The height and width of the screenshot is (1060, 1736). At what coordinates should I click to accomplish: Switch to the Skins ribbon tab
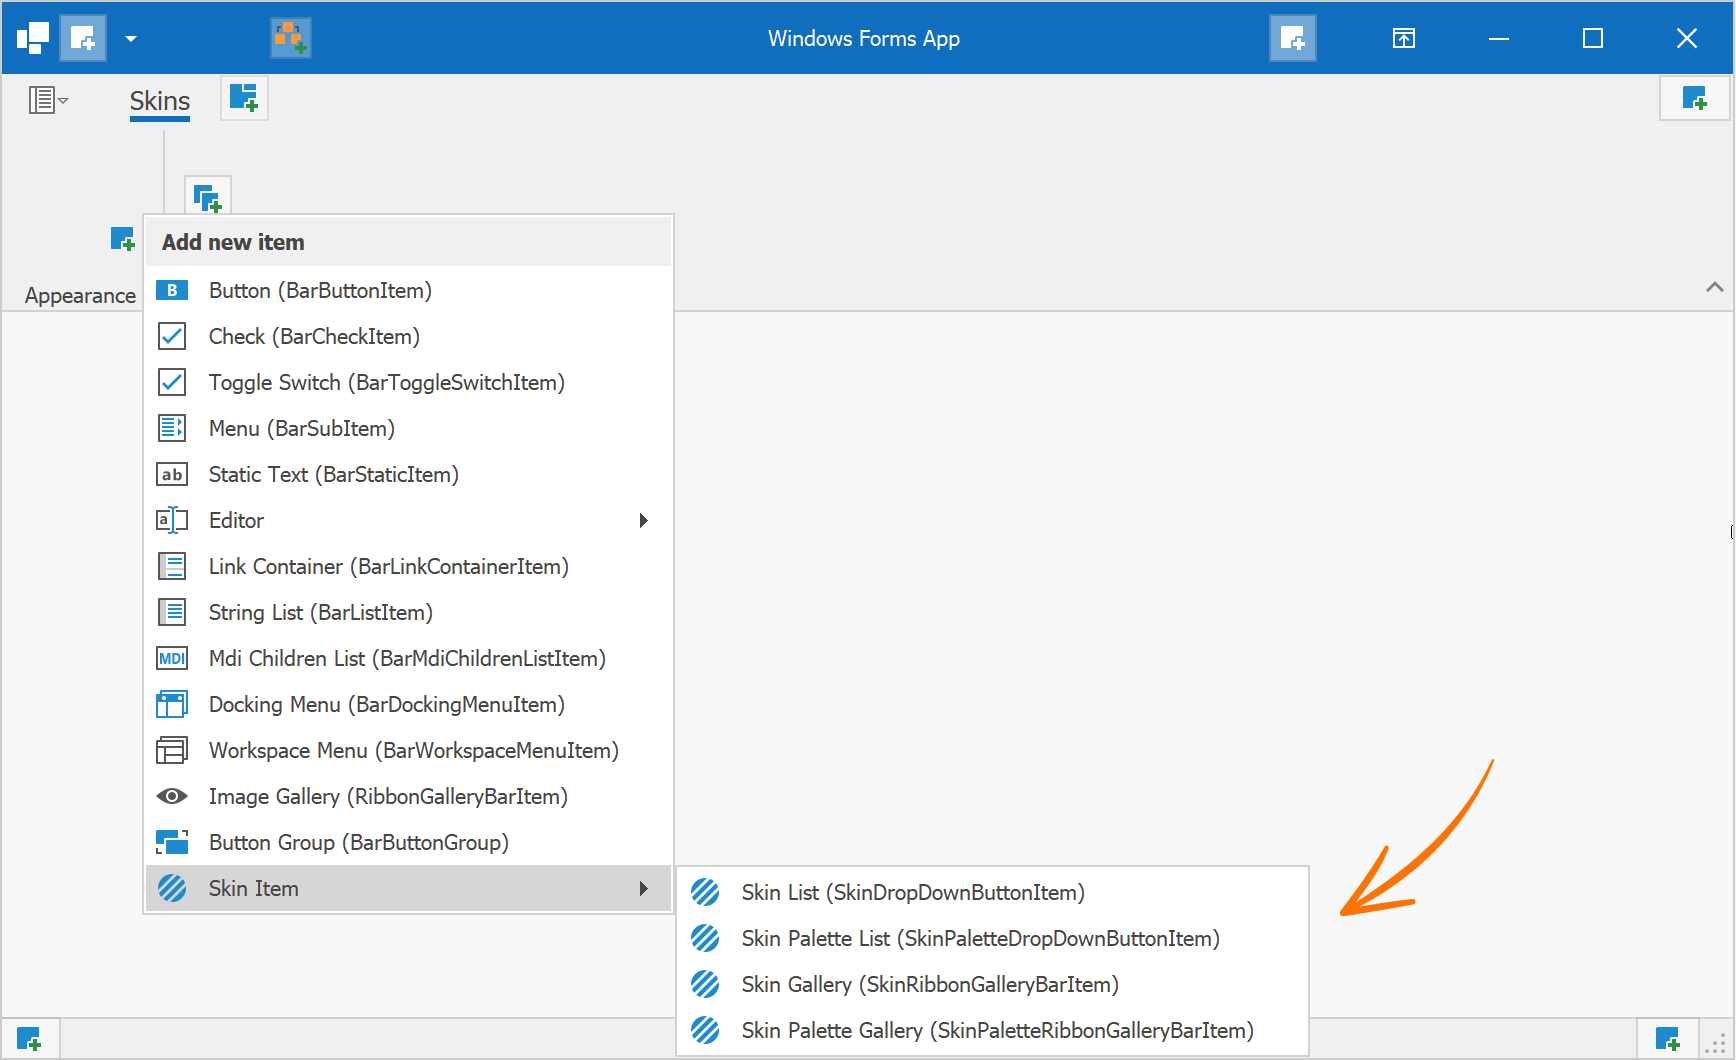(159, 100)
